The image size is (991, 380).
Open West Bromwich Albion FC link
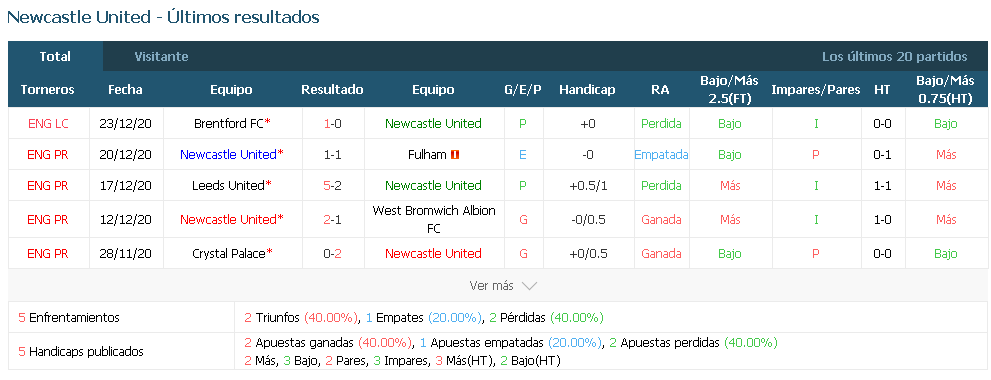[434, 219]
